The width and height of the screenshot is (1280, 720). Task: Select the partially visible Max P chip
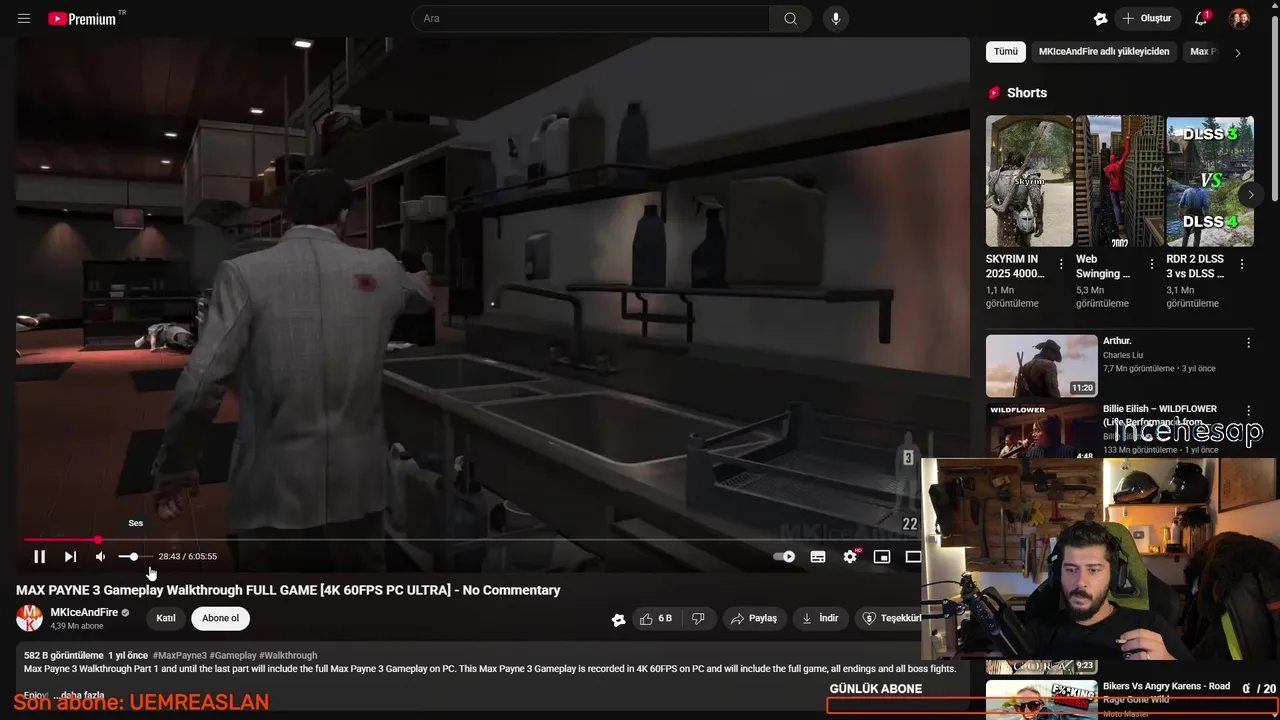[x=1203, y=51]
